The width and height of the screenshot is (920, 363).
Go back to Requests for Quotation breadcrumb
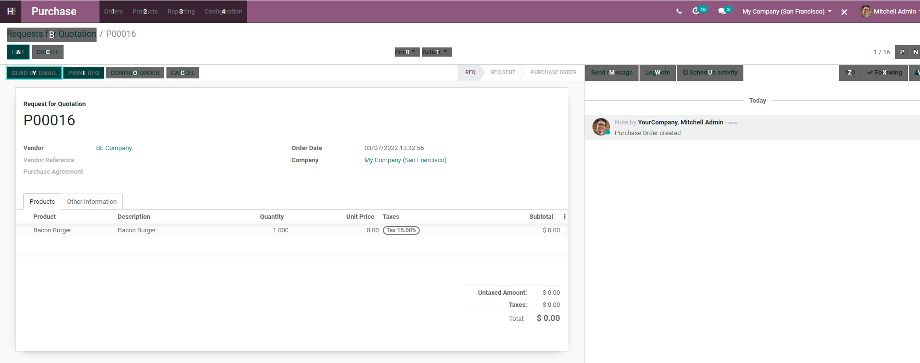coord(52,34)
